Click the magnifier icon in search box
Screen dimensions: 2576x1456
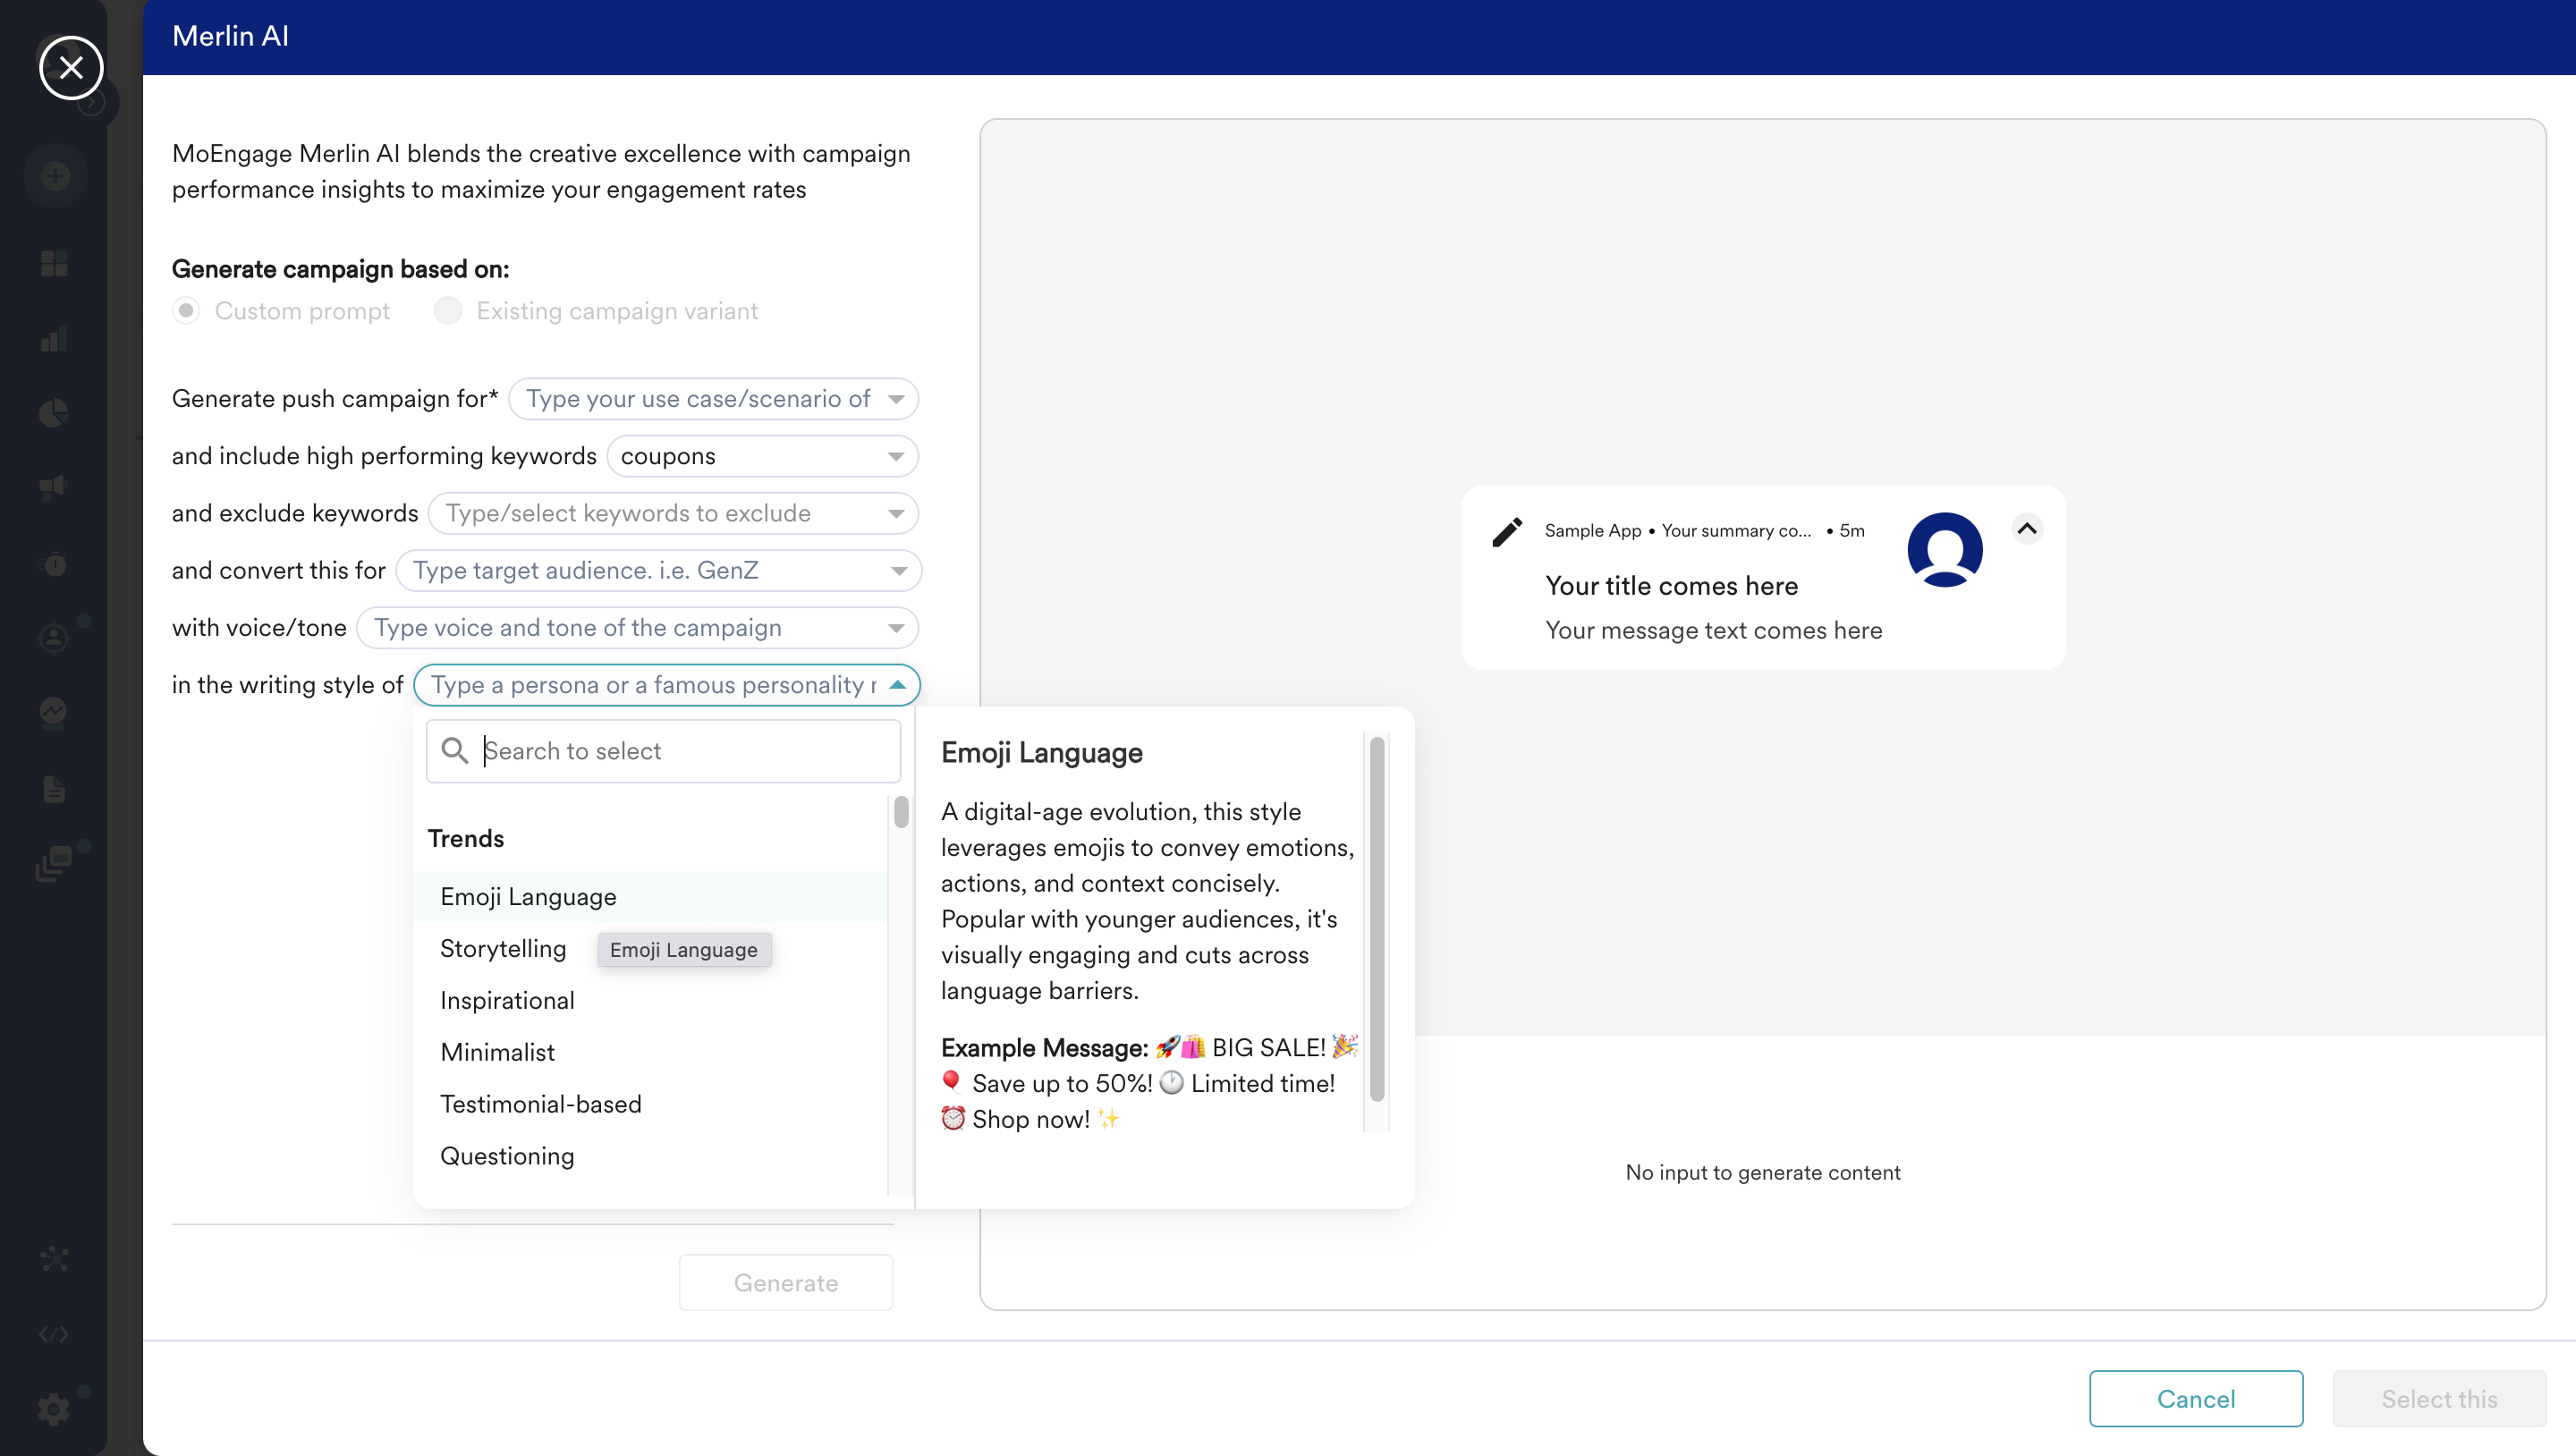455,751
